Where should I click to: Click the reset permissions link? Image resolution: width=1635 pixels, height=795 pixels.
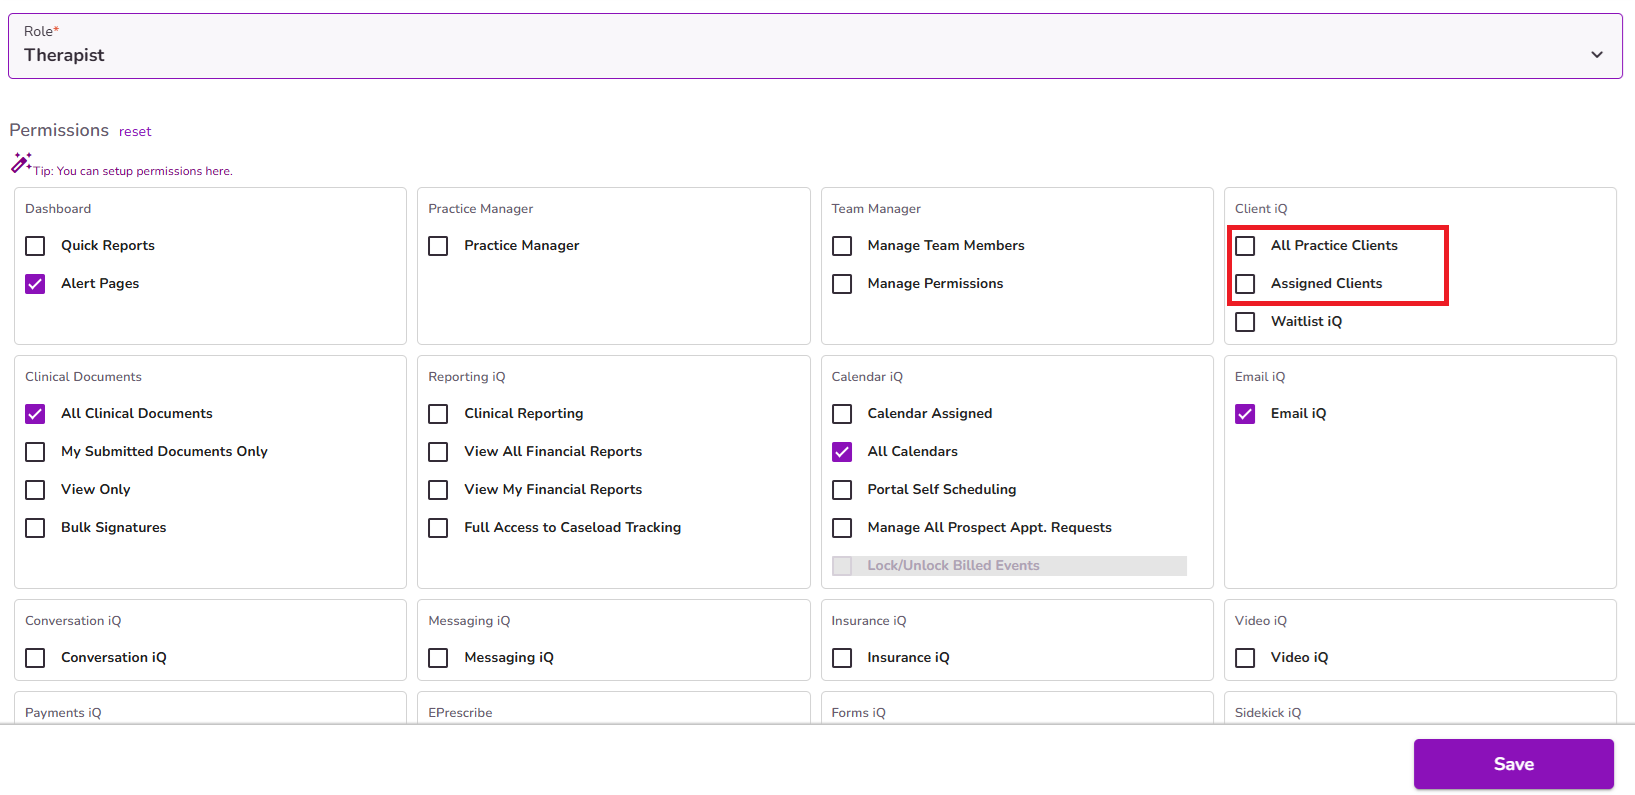(135, 132)
